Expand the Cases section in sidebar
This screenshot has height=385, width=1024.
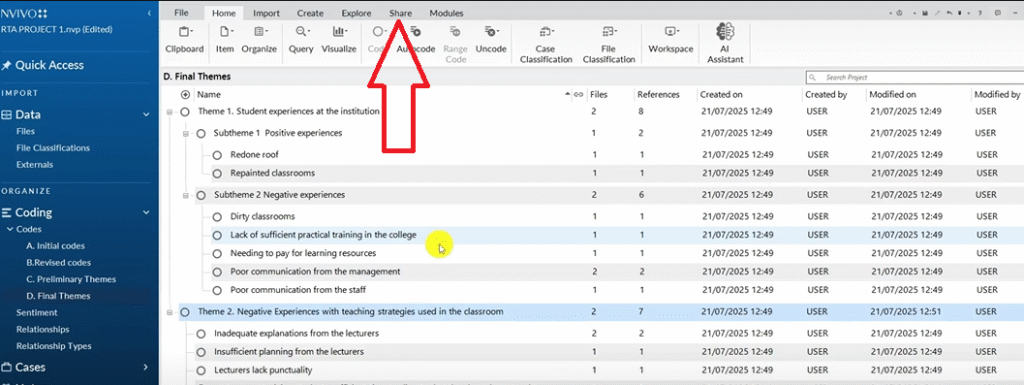(x=146, y=367)
